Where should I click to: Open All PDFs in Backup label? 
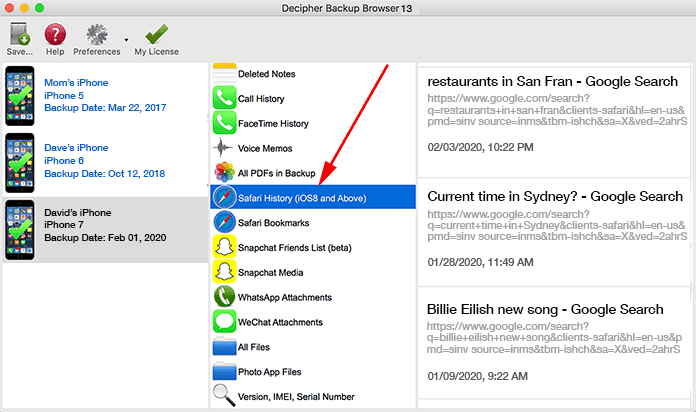(277, 173)
